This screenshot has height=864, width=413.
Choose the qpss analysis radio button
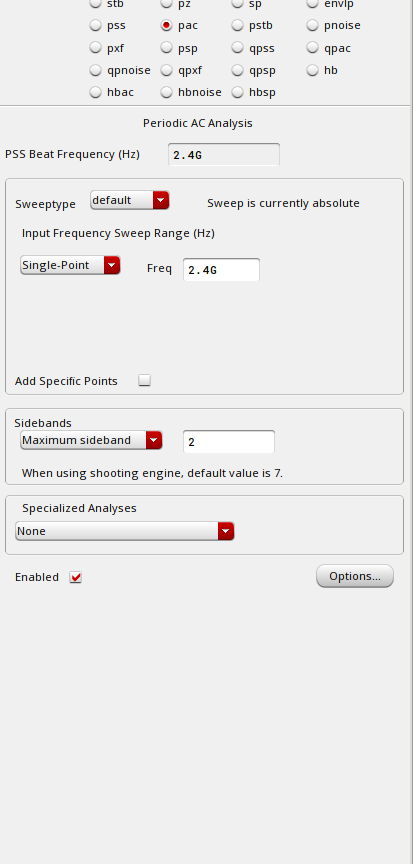(238, 48)
